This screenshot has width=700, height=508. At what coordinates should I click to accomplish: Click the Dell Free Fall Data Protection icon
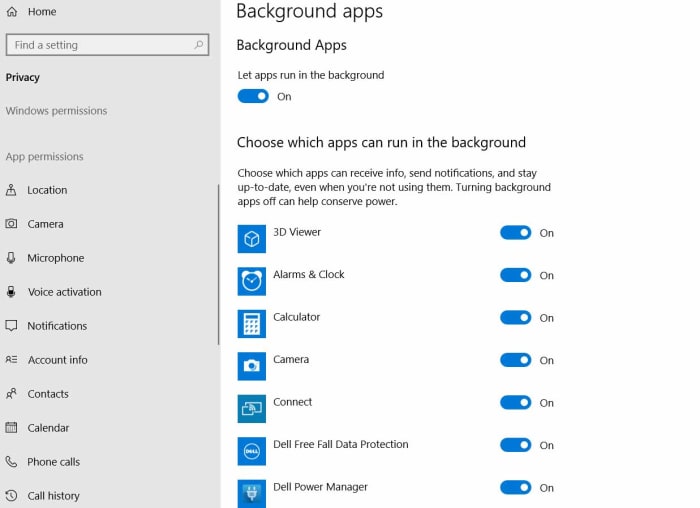pyautogui.click(x=252, y=451)
